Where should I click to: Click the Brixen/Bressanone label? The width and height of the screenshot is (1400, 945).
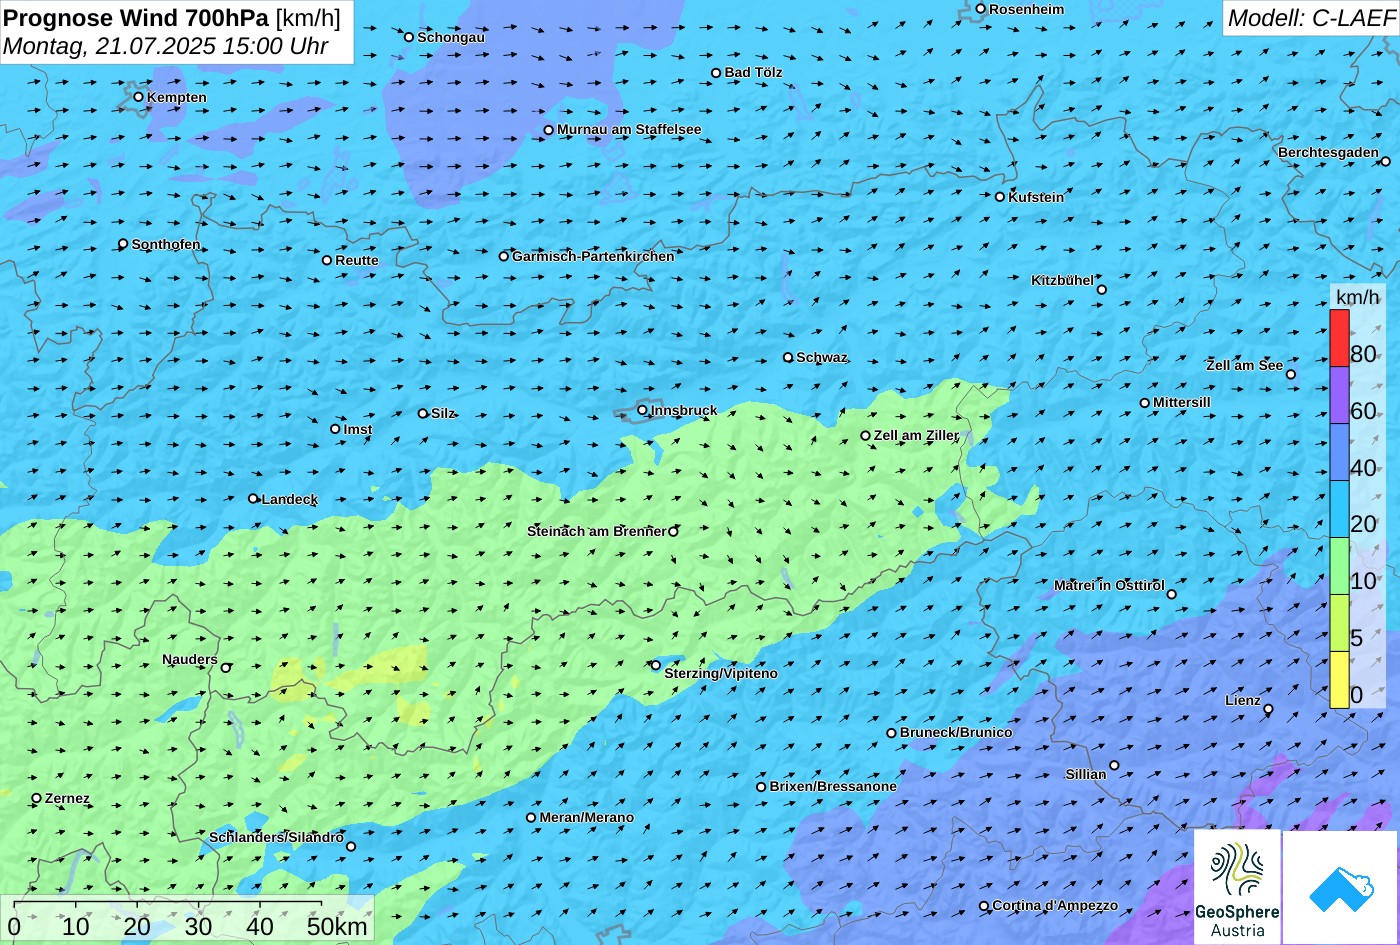[x=833, y=786]
